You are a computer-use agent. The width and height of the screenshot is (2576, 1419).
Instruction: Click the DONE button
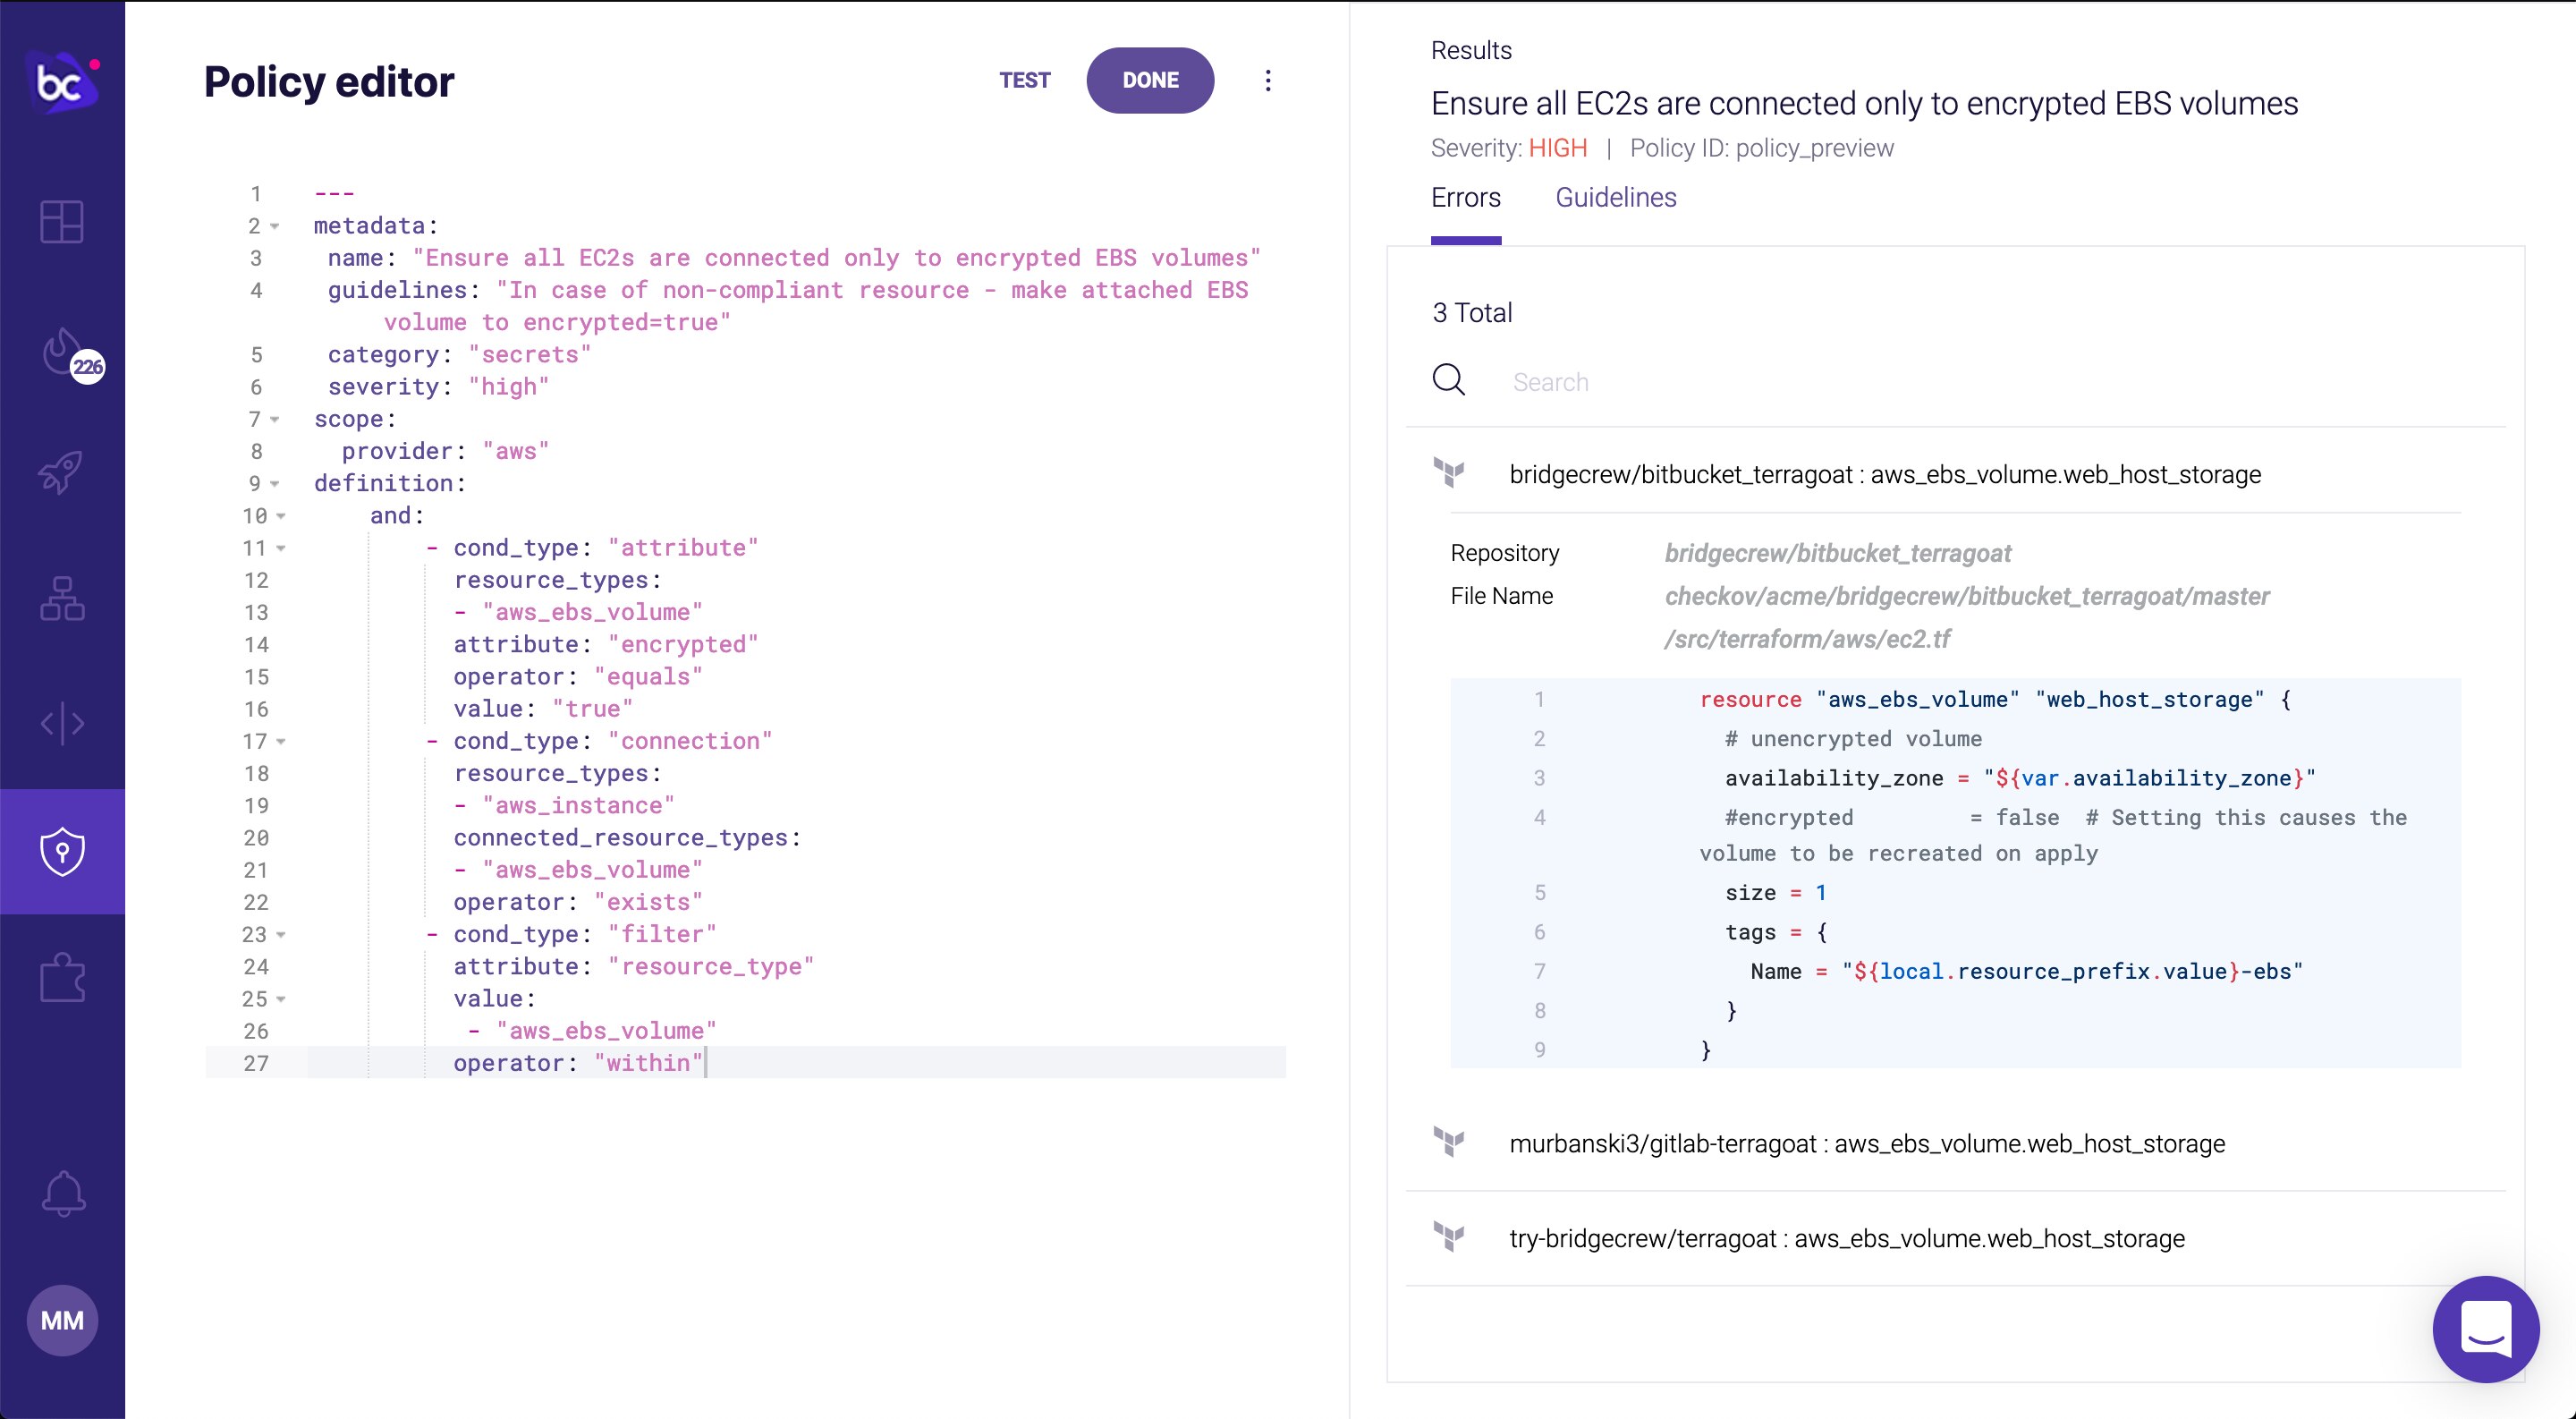click(x=1150, y=80)
